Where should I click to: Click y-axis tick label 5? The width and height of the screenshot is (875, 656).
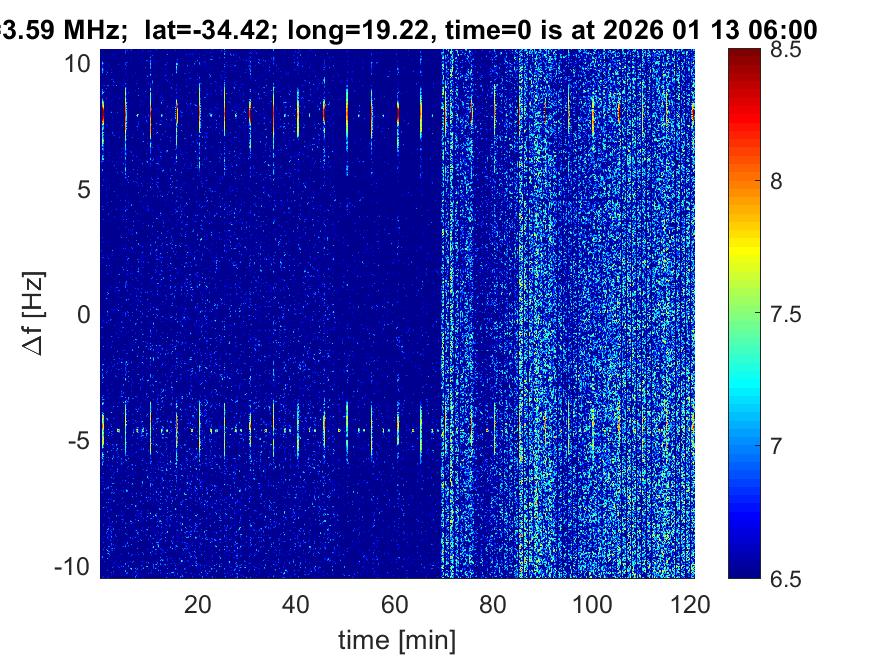86,189
